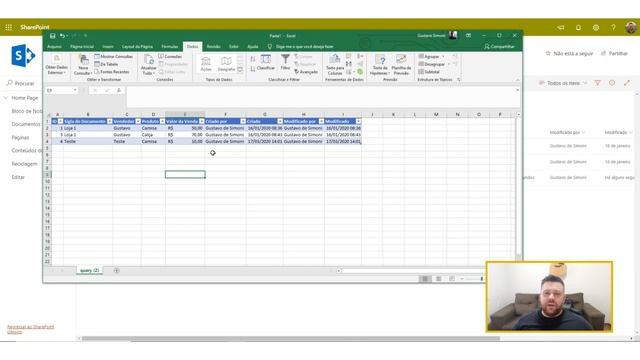The image size is (640, 360).
Task: Click Conexões in the ribbon
Action: [x=170, y=56]
